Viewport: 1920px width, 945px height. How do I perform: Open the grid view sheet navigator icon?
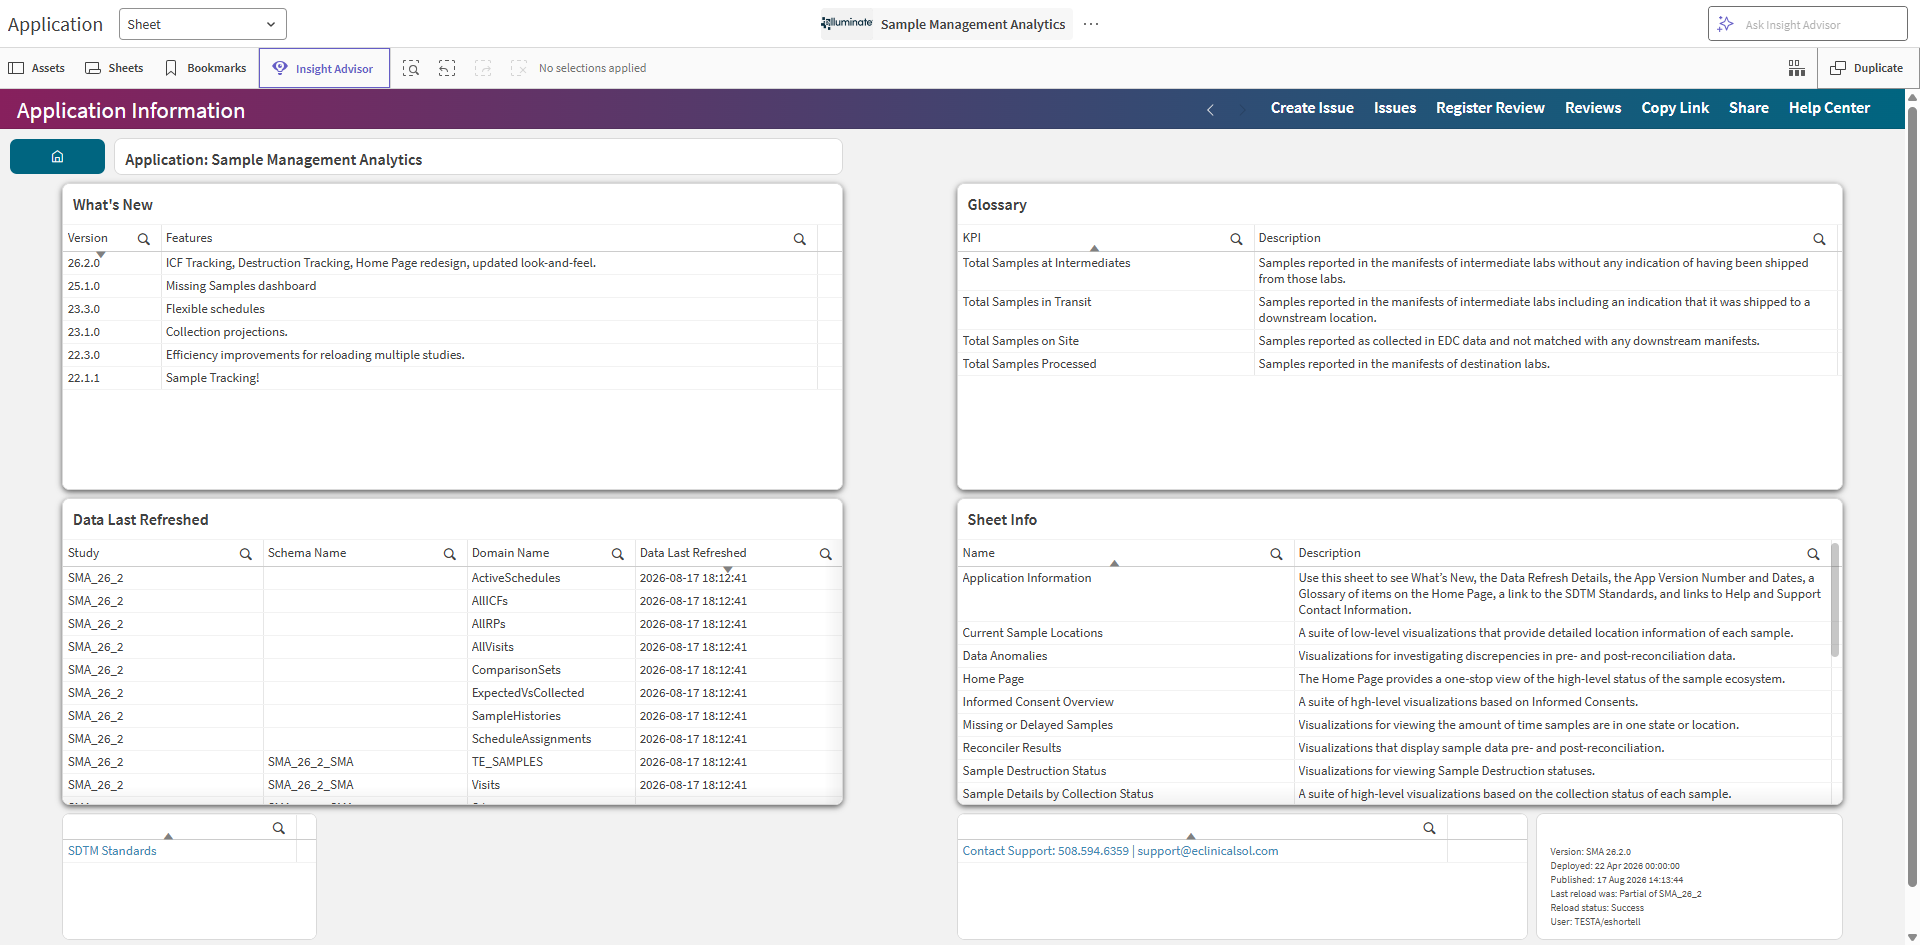click(1797, 68)
